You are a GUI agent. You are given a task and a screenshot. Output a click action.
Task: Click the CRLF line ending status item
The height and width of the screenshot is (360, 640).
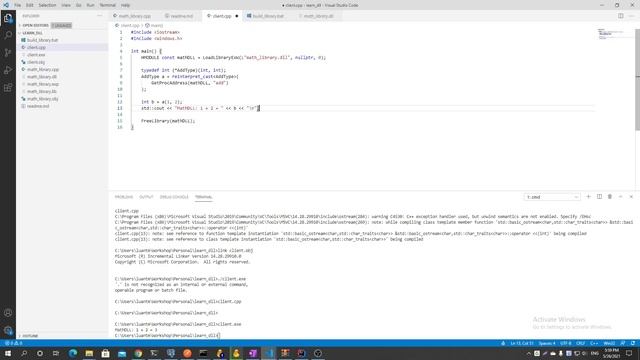click(580, 343)
